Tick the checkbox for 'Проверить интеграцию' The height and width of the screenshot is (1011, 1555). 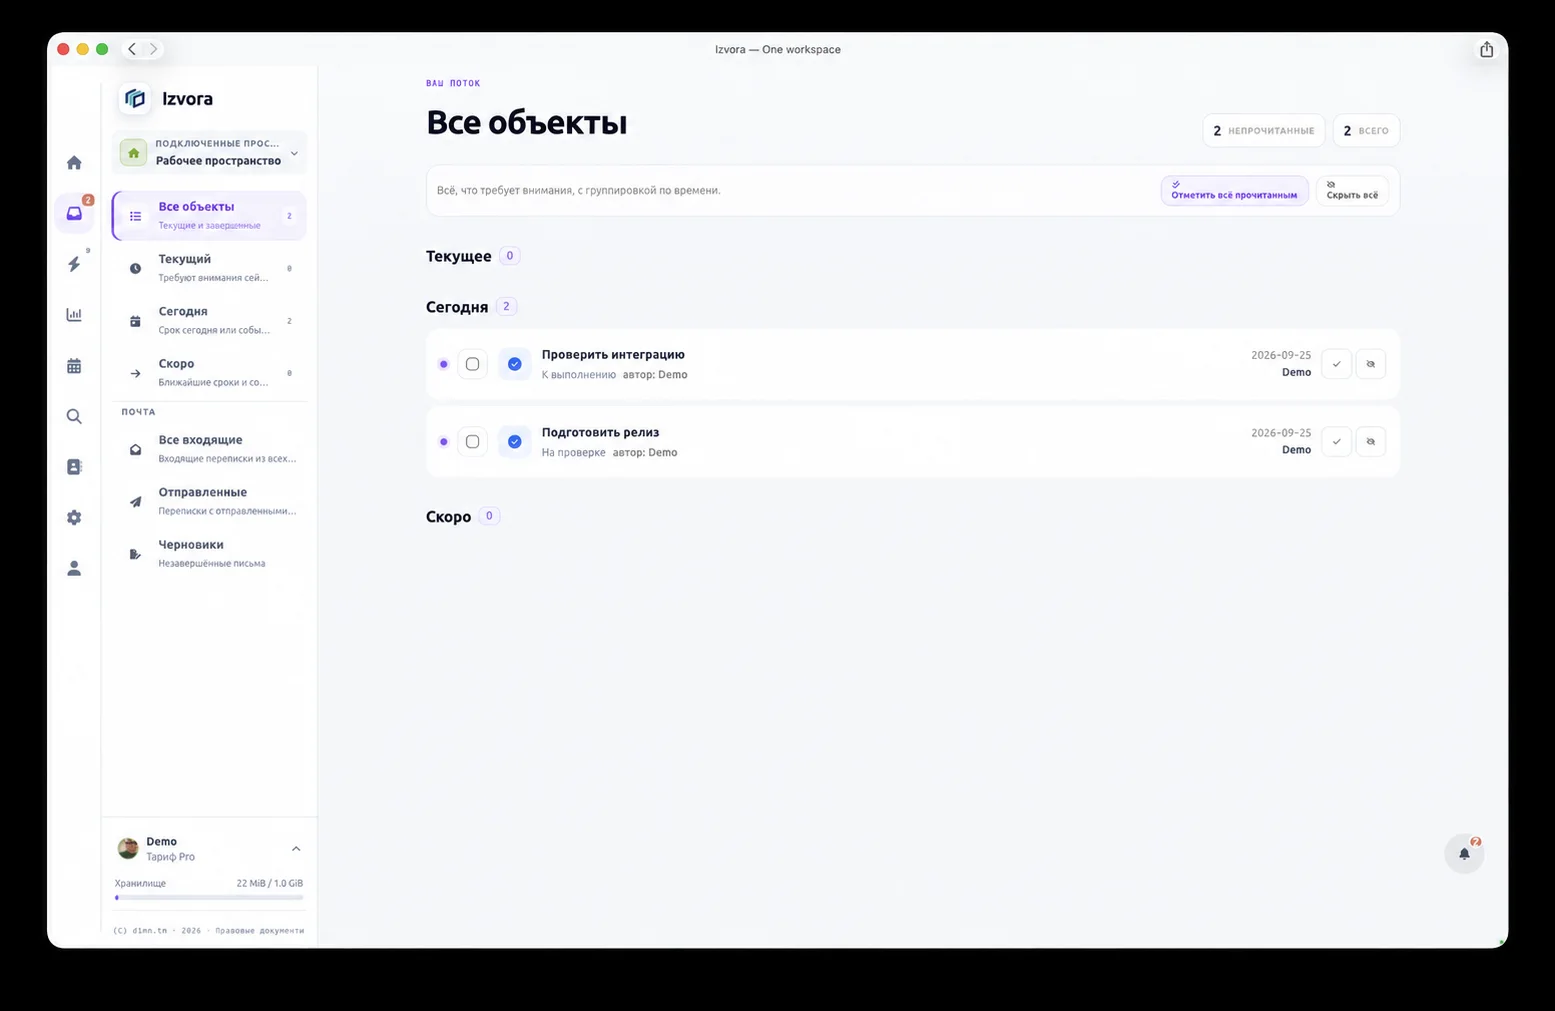pos(473,364)
